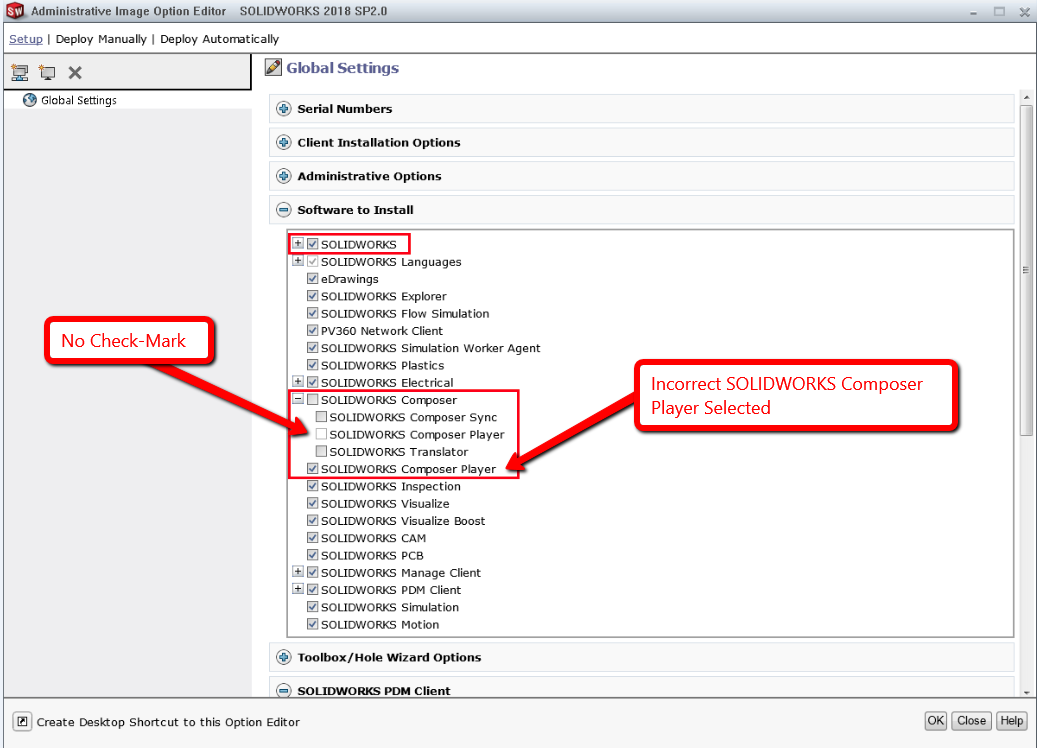Toggle SOLIDWORKS Electrical checkbox
Image resolution: width=1037 pixels, height=748 pixels.
[313, 382]
